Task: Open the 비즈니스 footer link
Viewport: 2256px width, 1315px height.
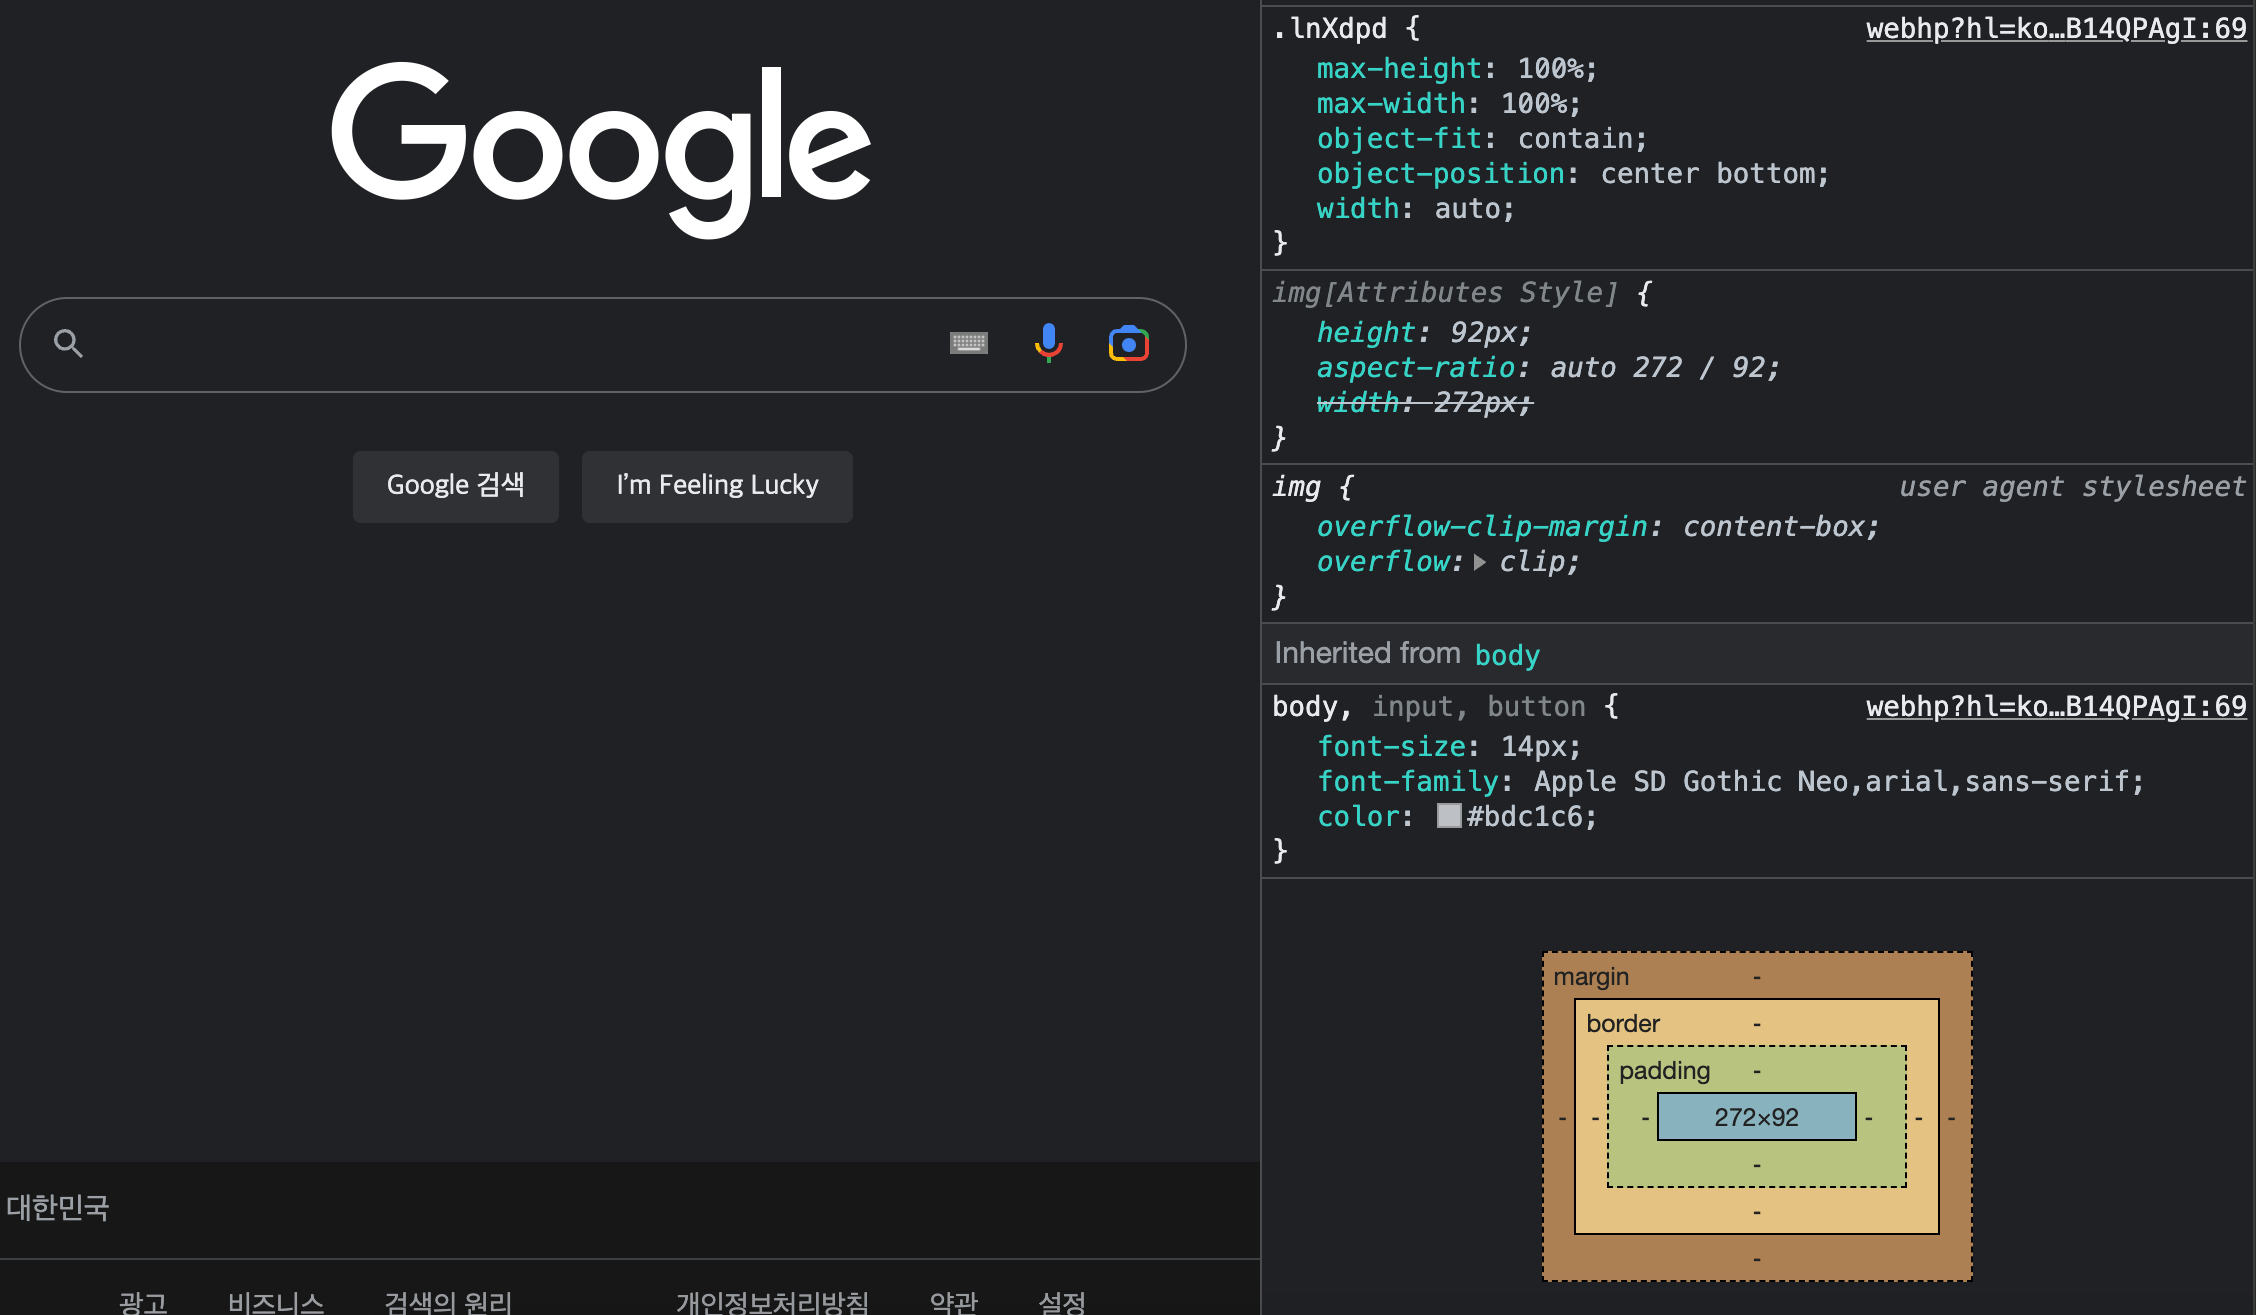Action: coord(276,1301)
